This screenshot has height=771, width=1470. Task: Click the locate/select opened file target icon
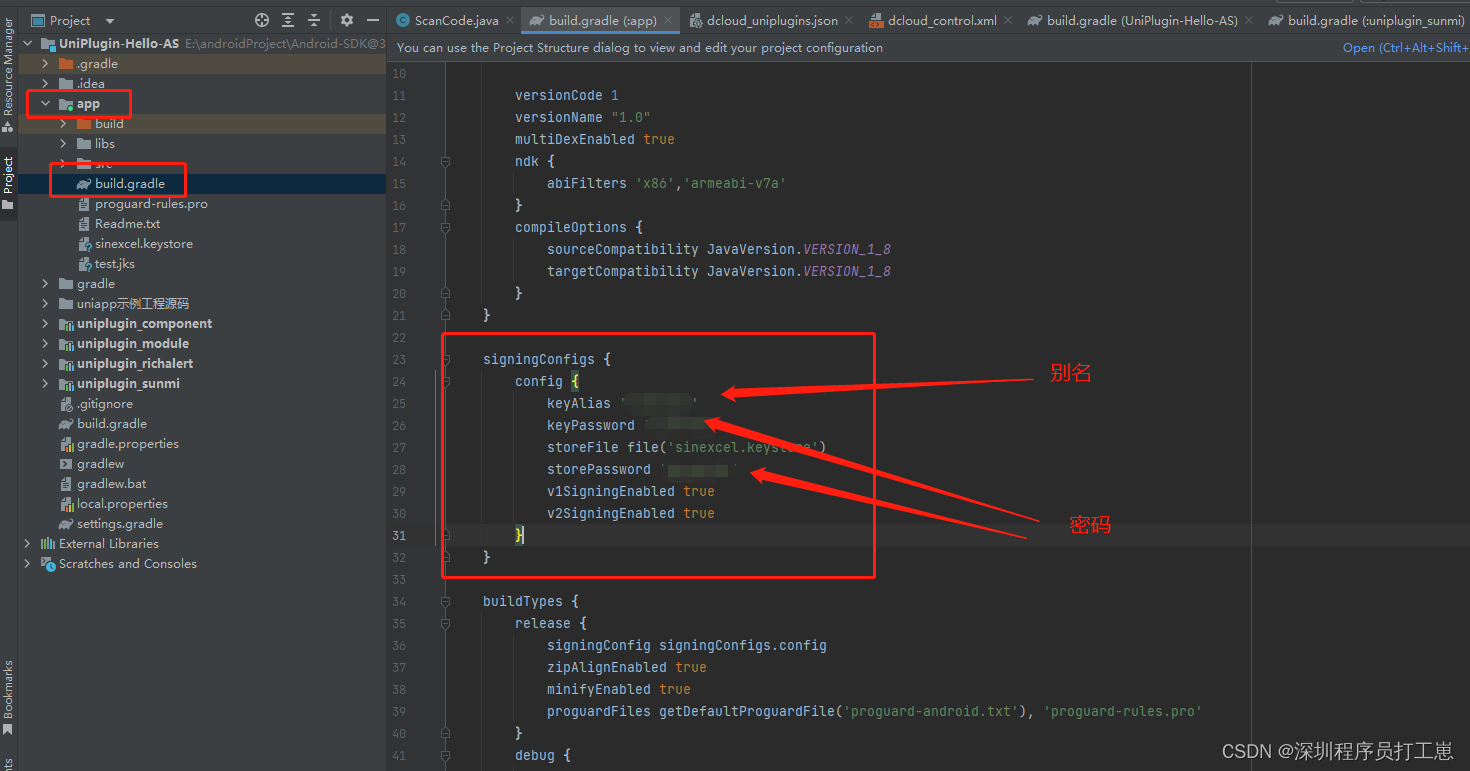pyautogui.click(x=262, y=20)
